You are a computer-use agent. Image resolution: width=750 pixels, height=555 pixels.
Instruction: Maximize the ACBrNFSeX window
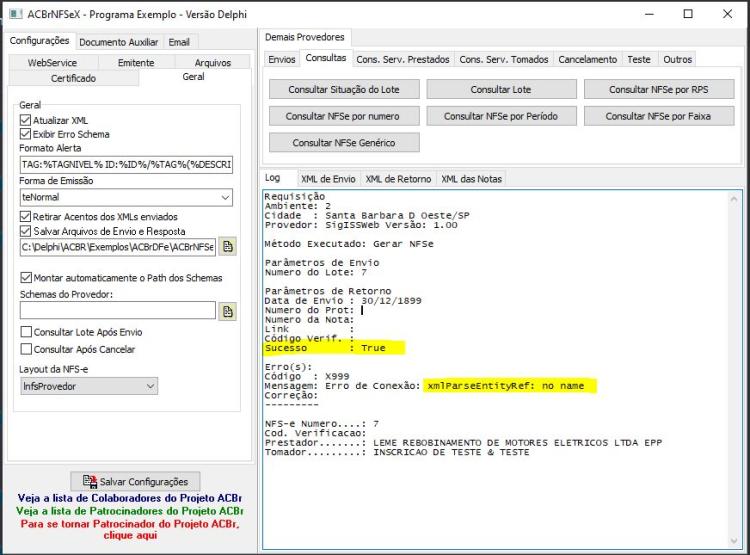point(688,14)
